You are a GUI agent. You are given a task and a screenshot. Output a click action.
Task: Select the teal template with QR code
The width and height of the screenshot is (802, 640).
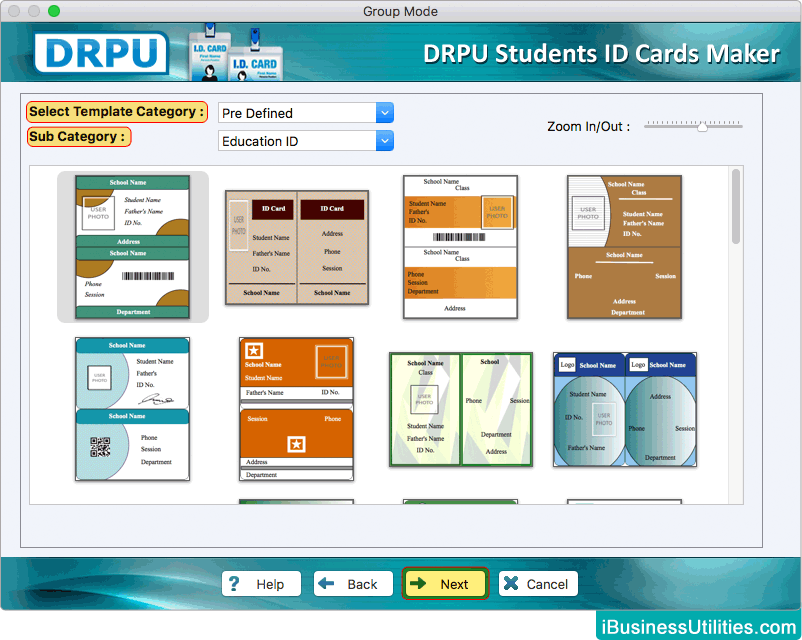tap(132, 409)
